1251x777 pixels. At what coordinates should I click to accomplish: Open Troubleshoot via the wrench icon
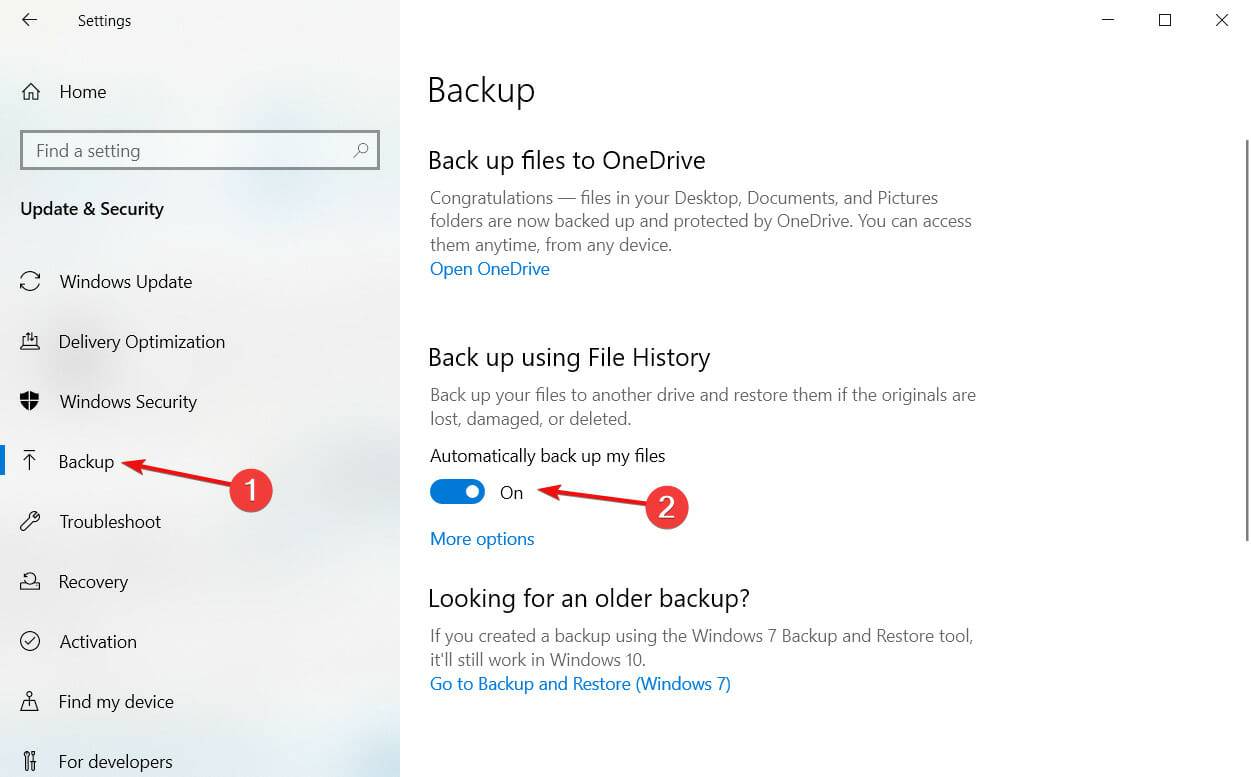click(x=29, y=521)
